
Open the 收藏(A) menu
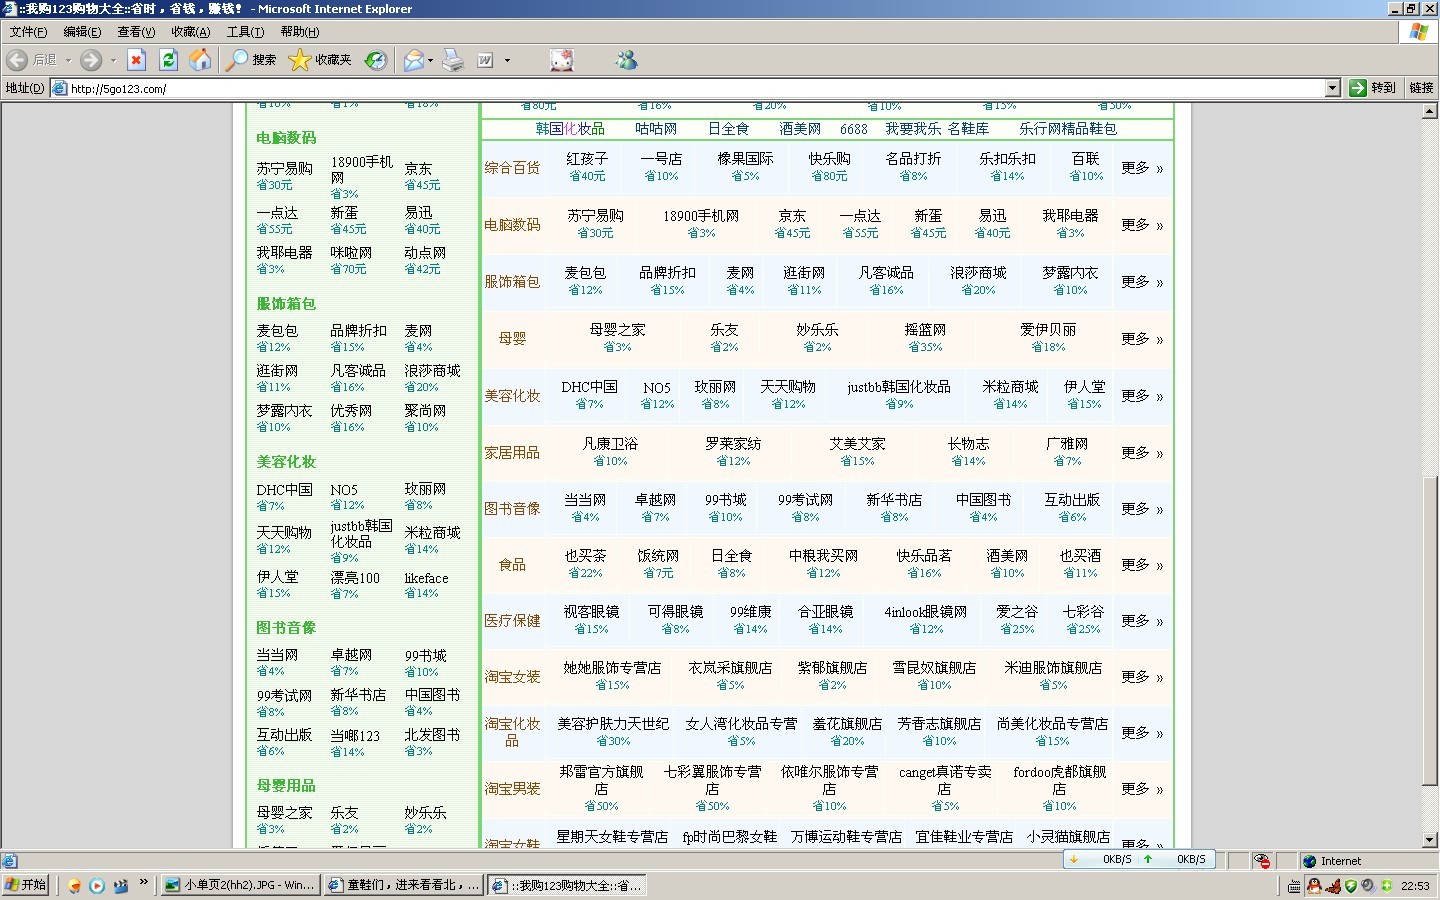[190, 32]
